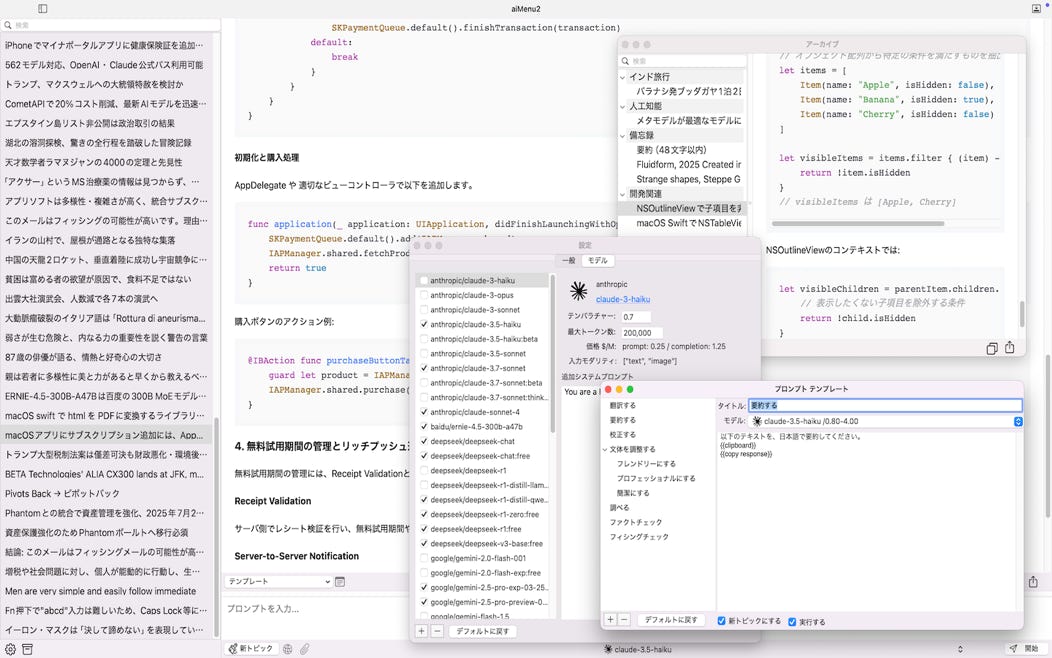Click the anthropic starburst logo in 設定 window
The image size is (1052, 658).
[578, 291]
